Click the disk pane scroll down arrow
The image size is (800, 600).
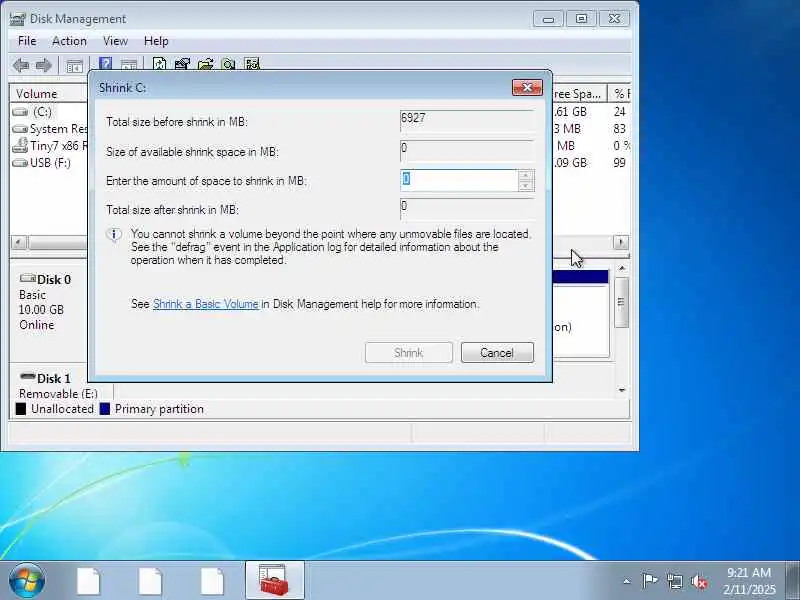point(621,390)
